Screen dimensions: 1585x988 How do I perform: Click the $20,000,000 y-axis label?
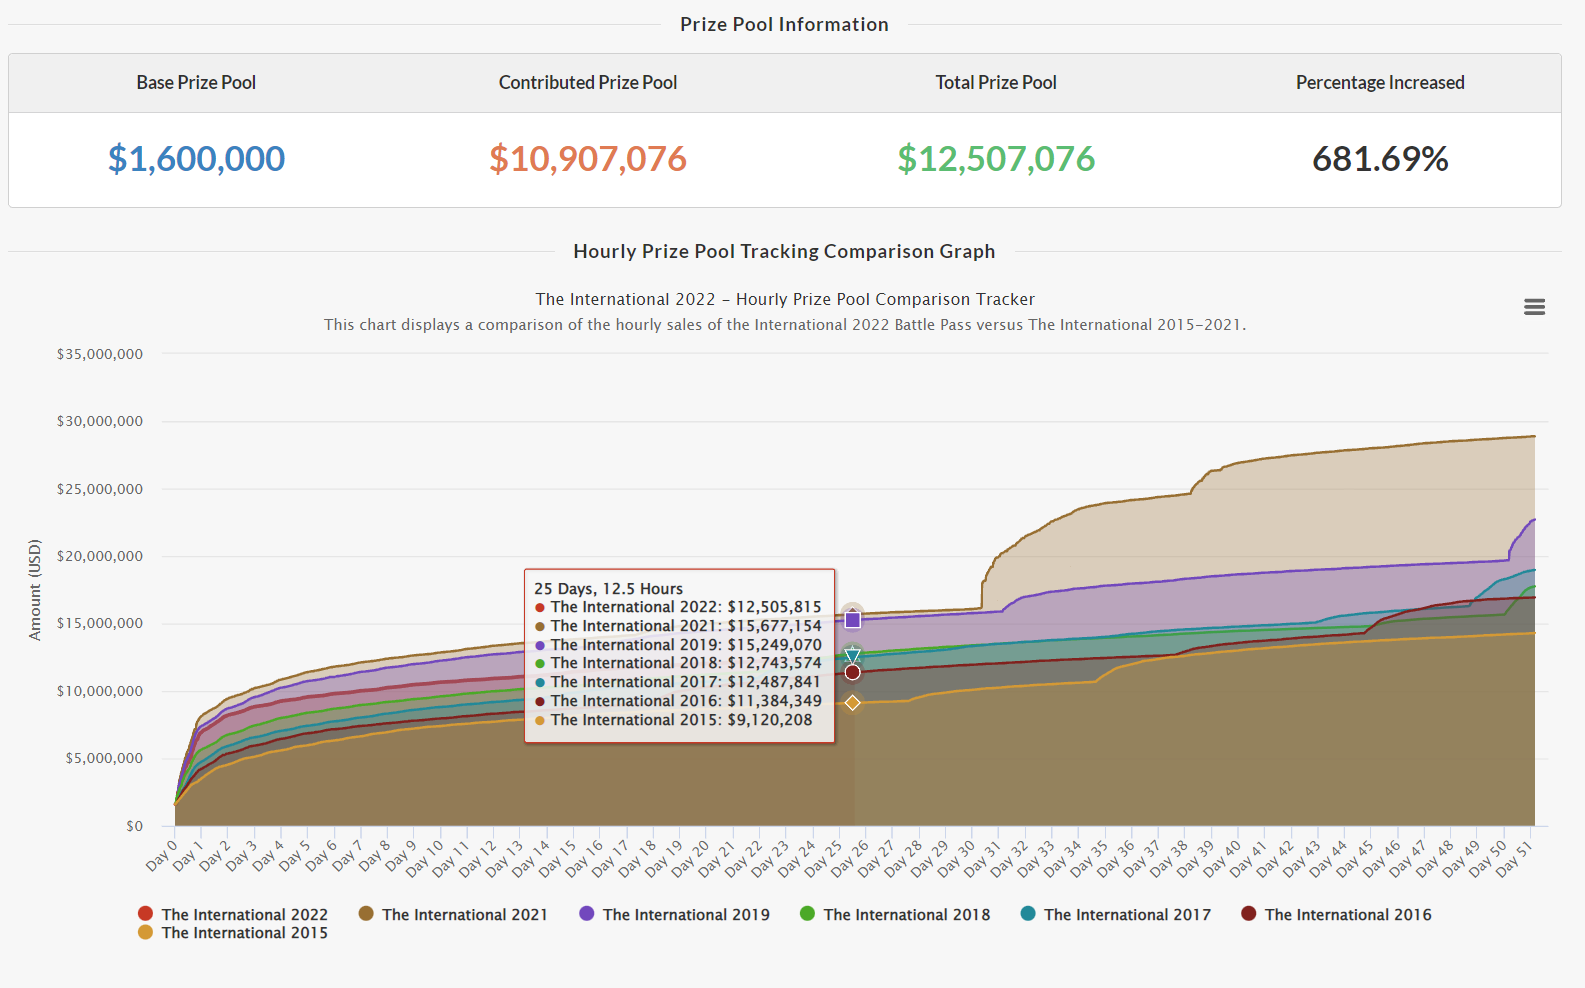[100, 556]
